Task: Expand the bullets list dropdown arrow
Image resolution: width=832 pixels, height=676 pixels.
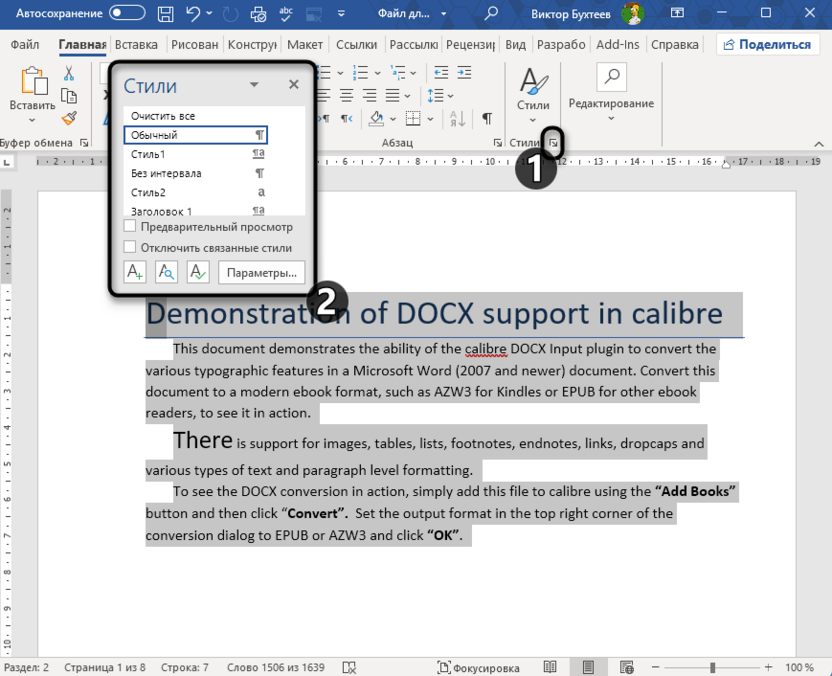Action: tap(340, 73)
